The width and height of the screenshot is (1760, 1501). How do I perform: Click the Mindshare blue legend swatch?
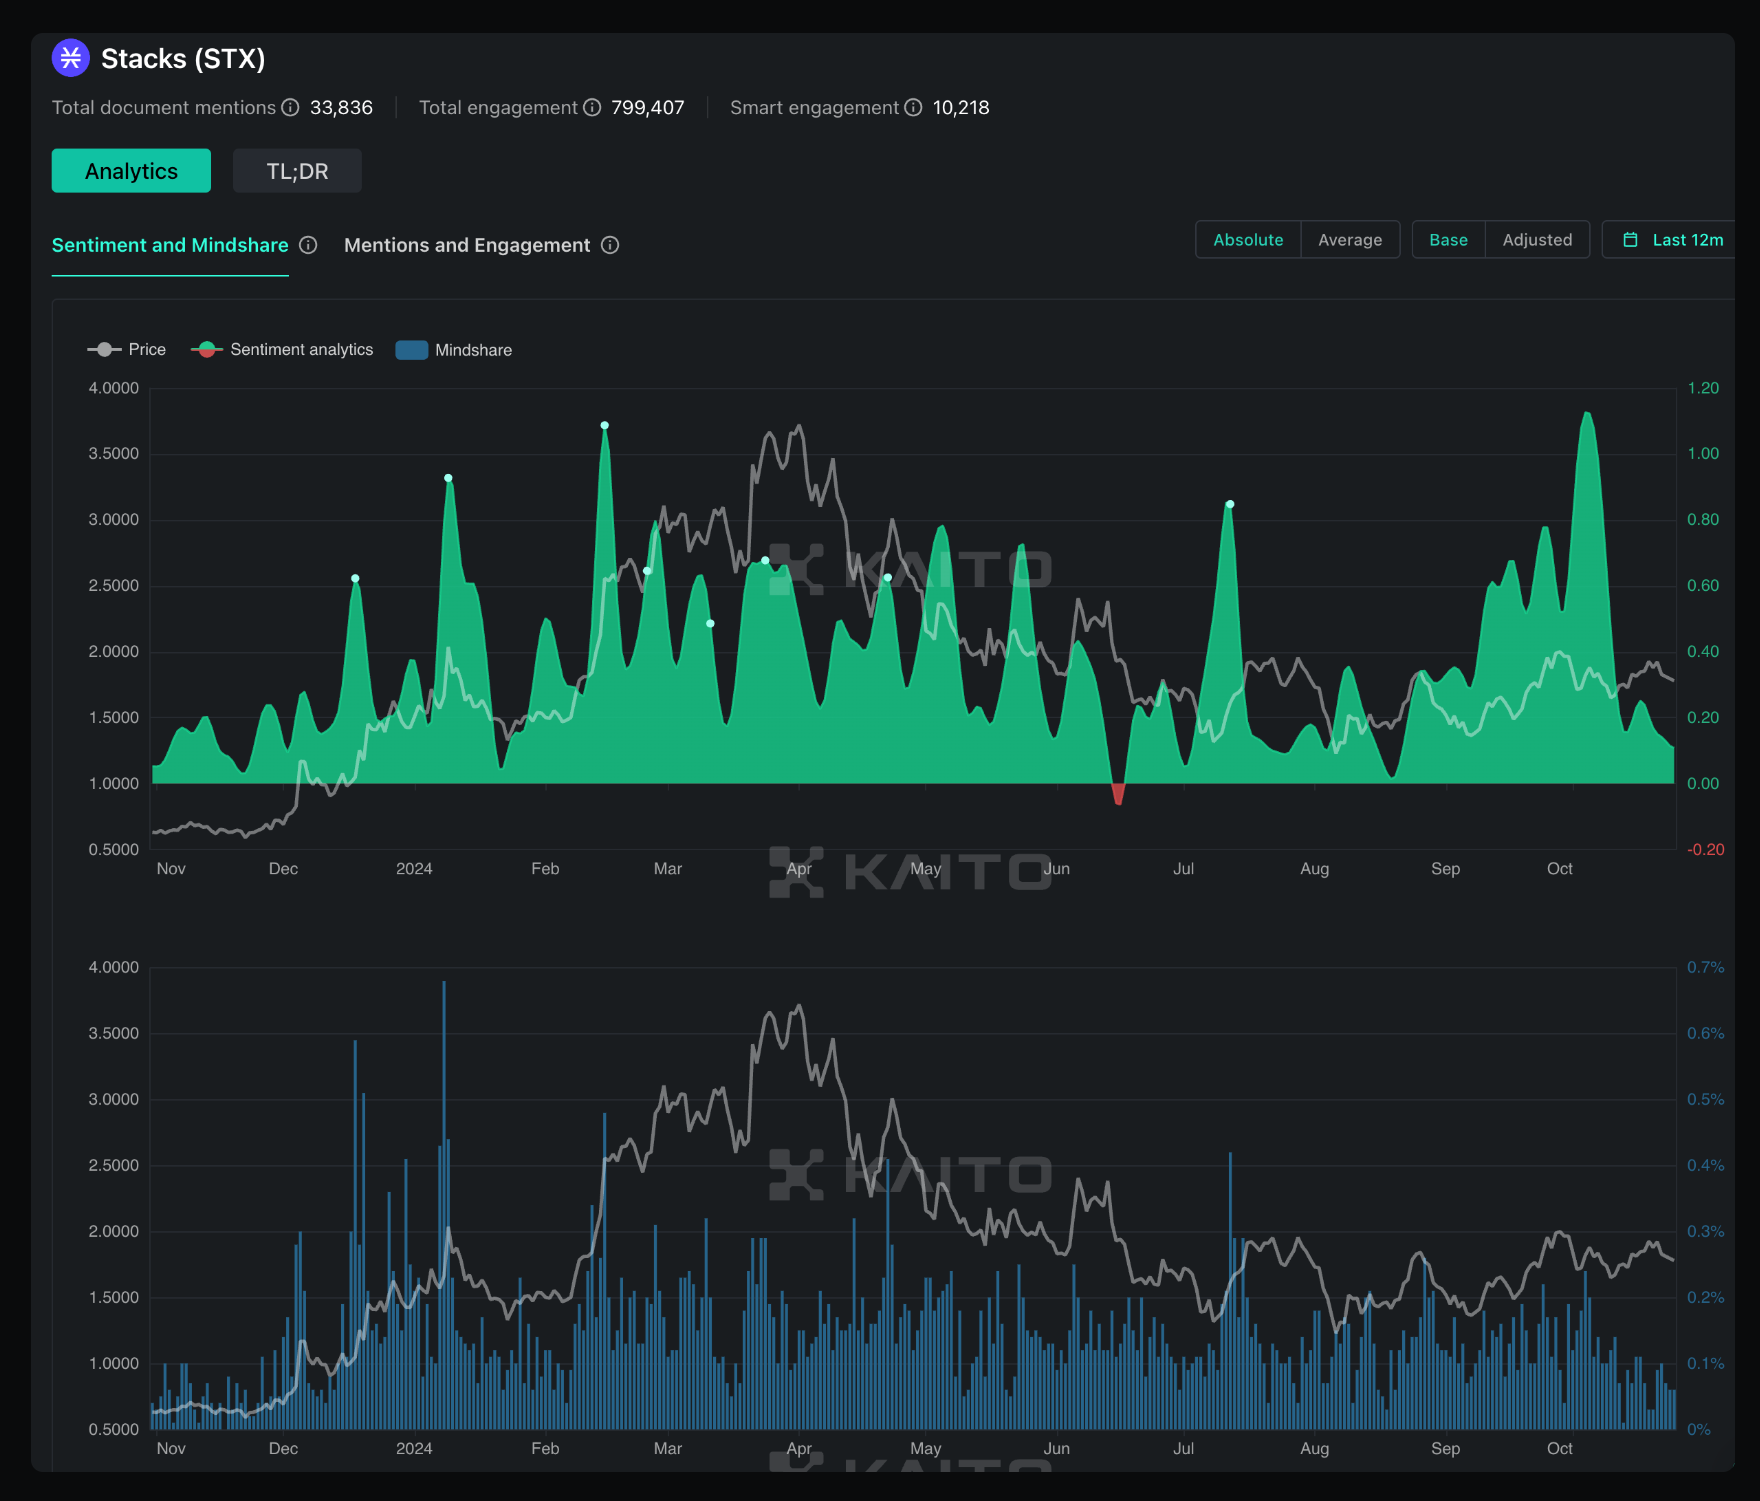tap(412, 350)
